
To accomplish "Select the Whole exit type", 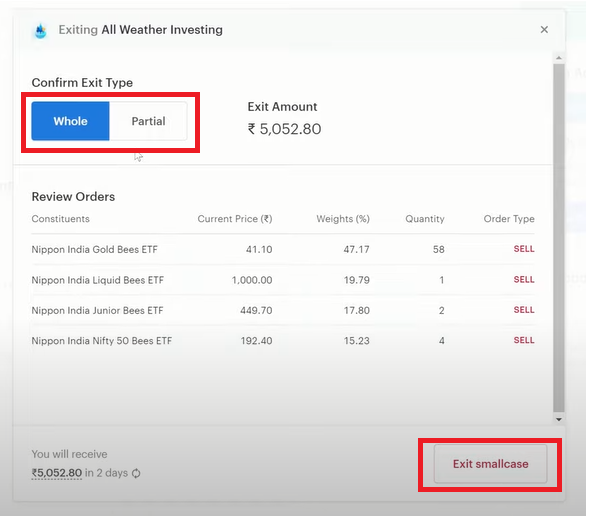I will [70, 121].
